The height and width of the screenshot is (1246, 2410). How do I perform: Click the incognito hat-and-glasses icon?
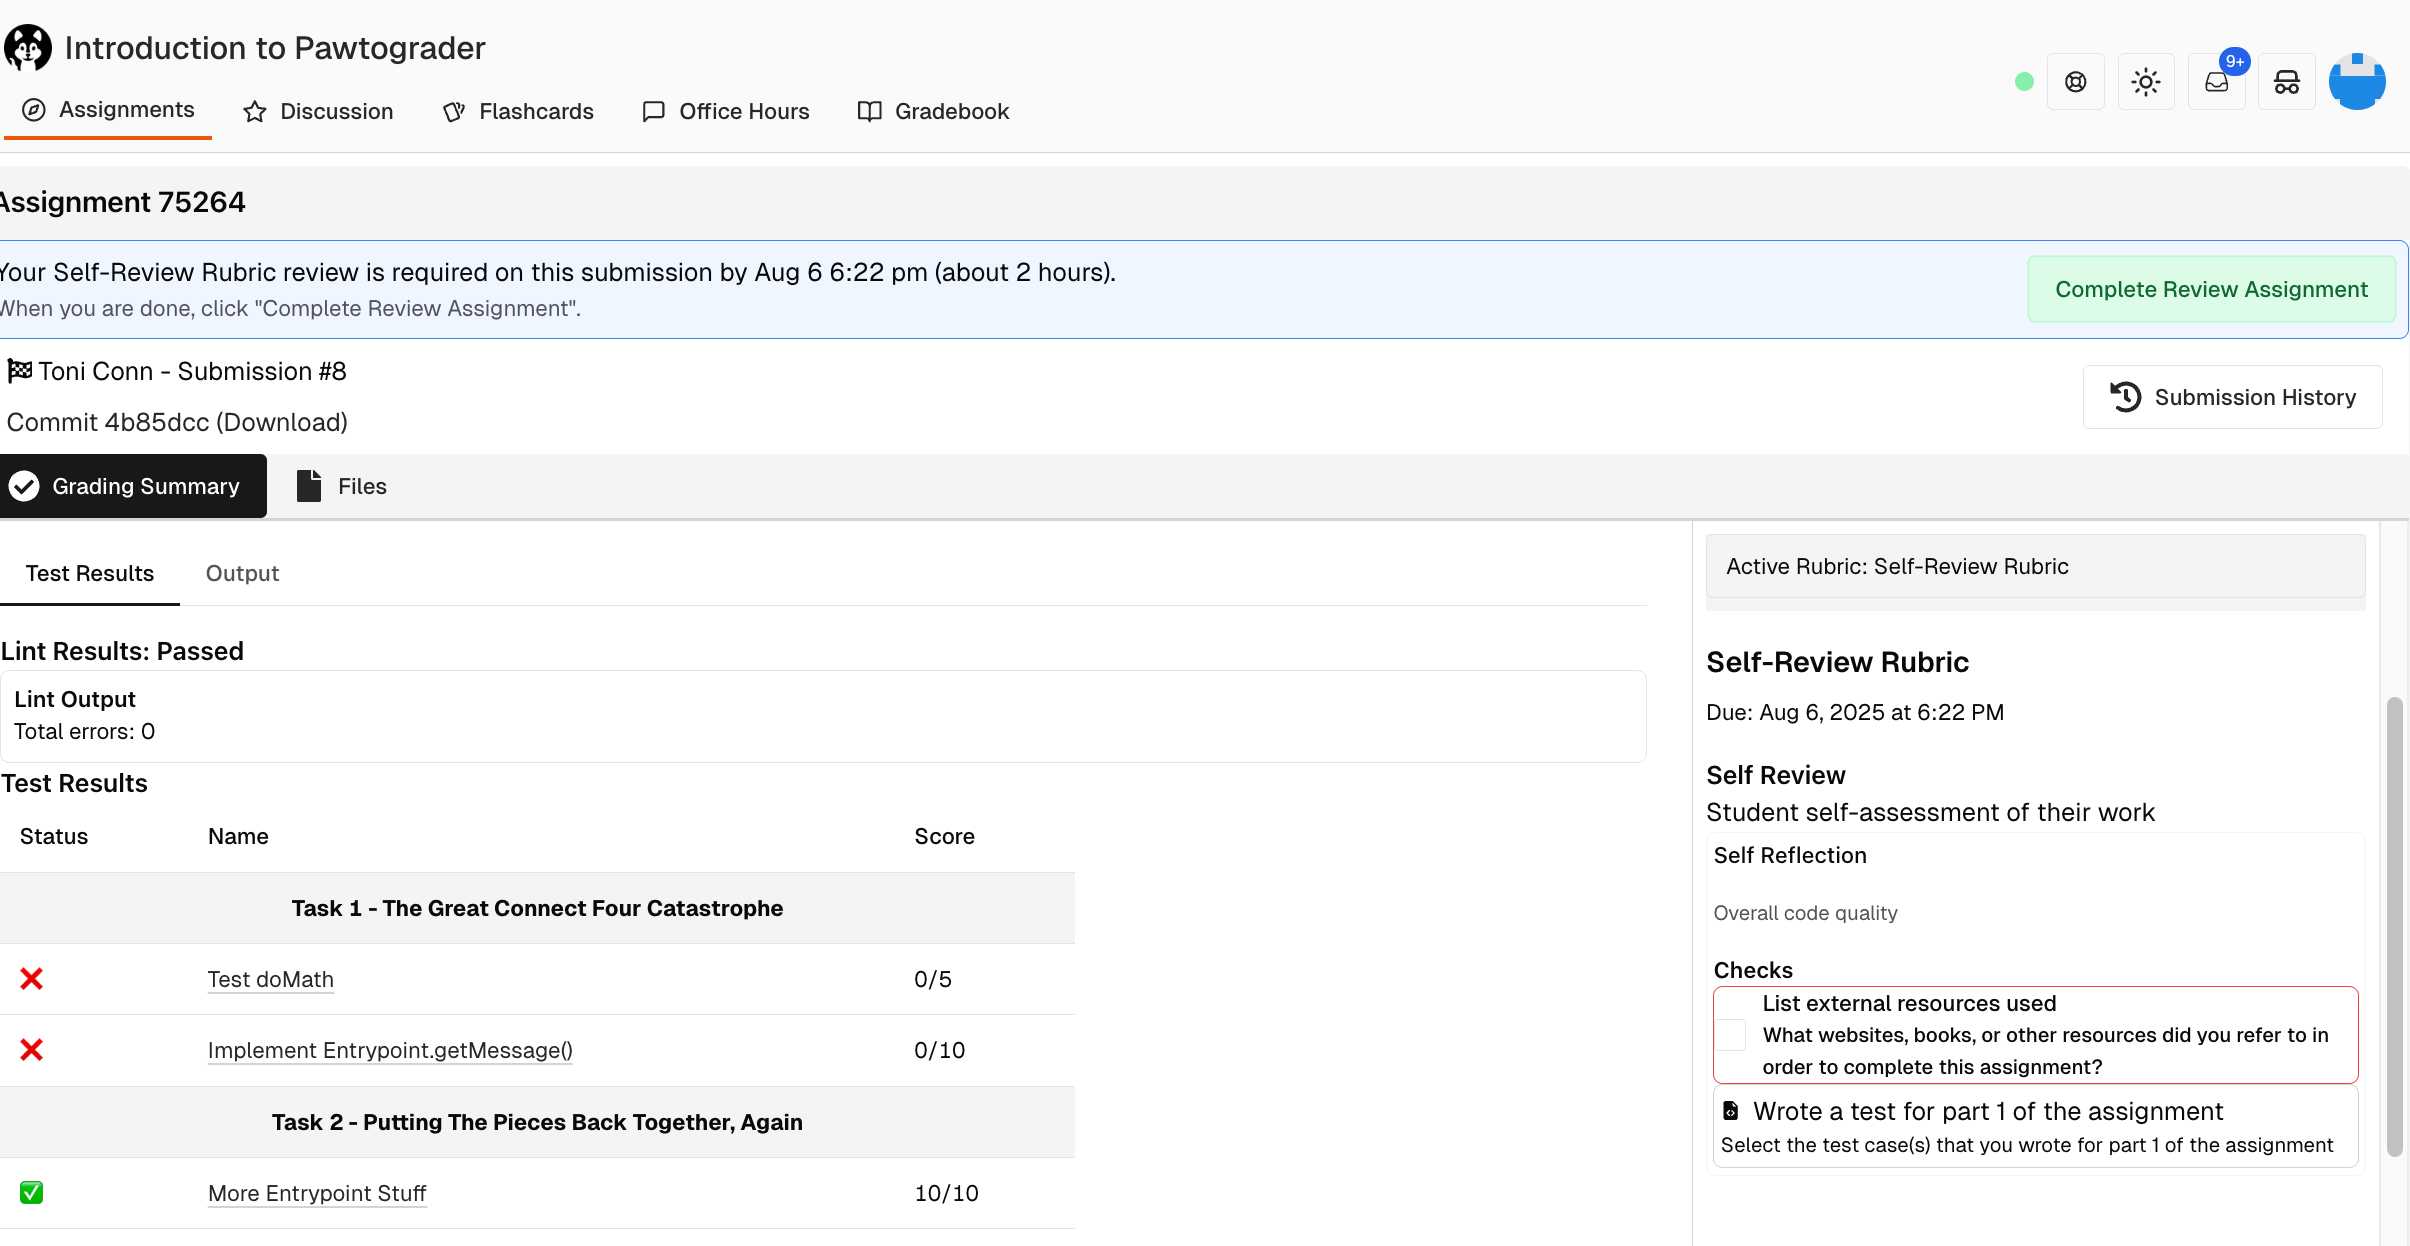click(2287, 82)
